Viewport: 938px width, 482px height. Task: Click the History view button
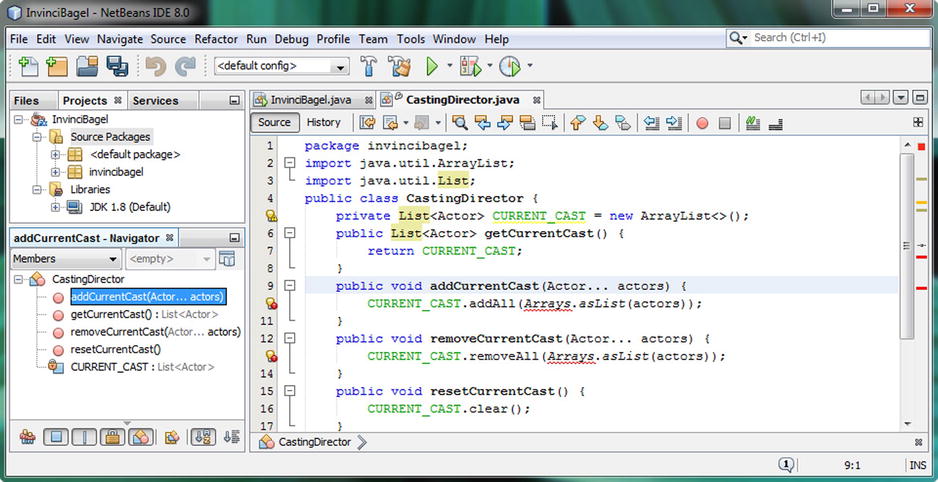coord(324,123)
